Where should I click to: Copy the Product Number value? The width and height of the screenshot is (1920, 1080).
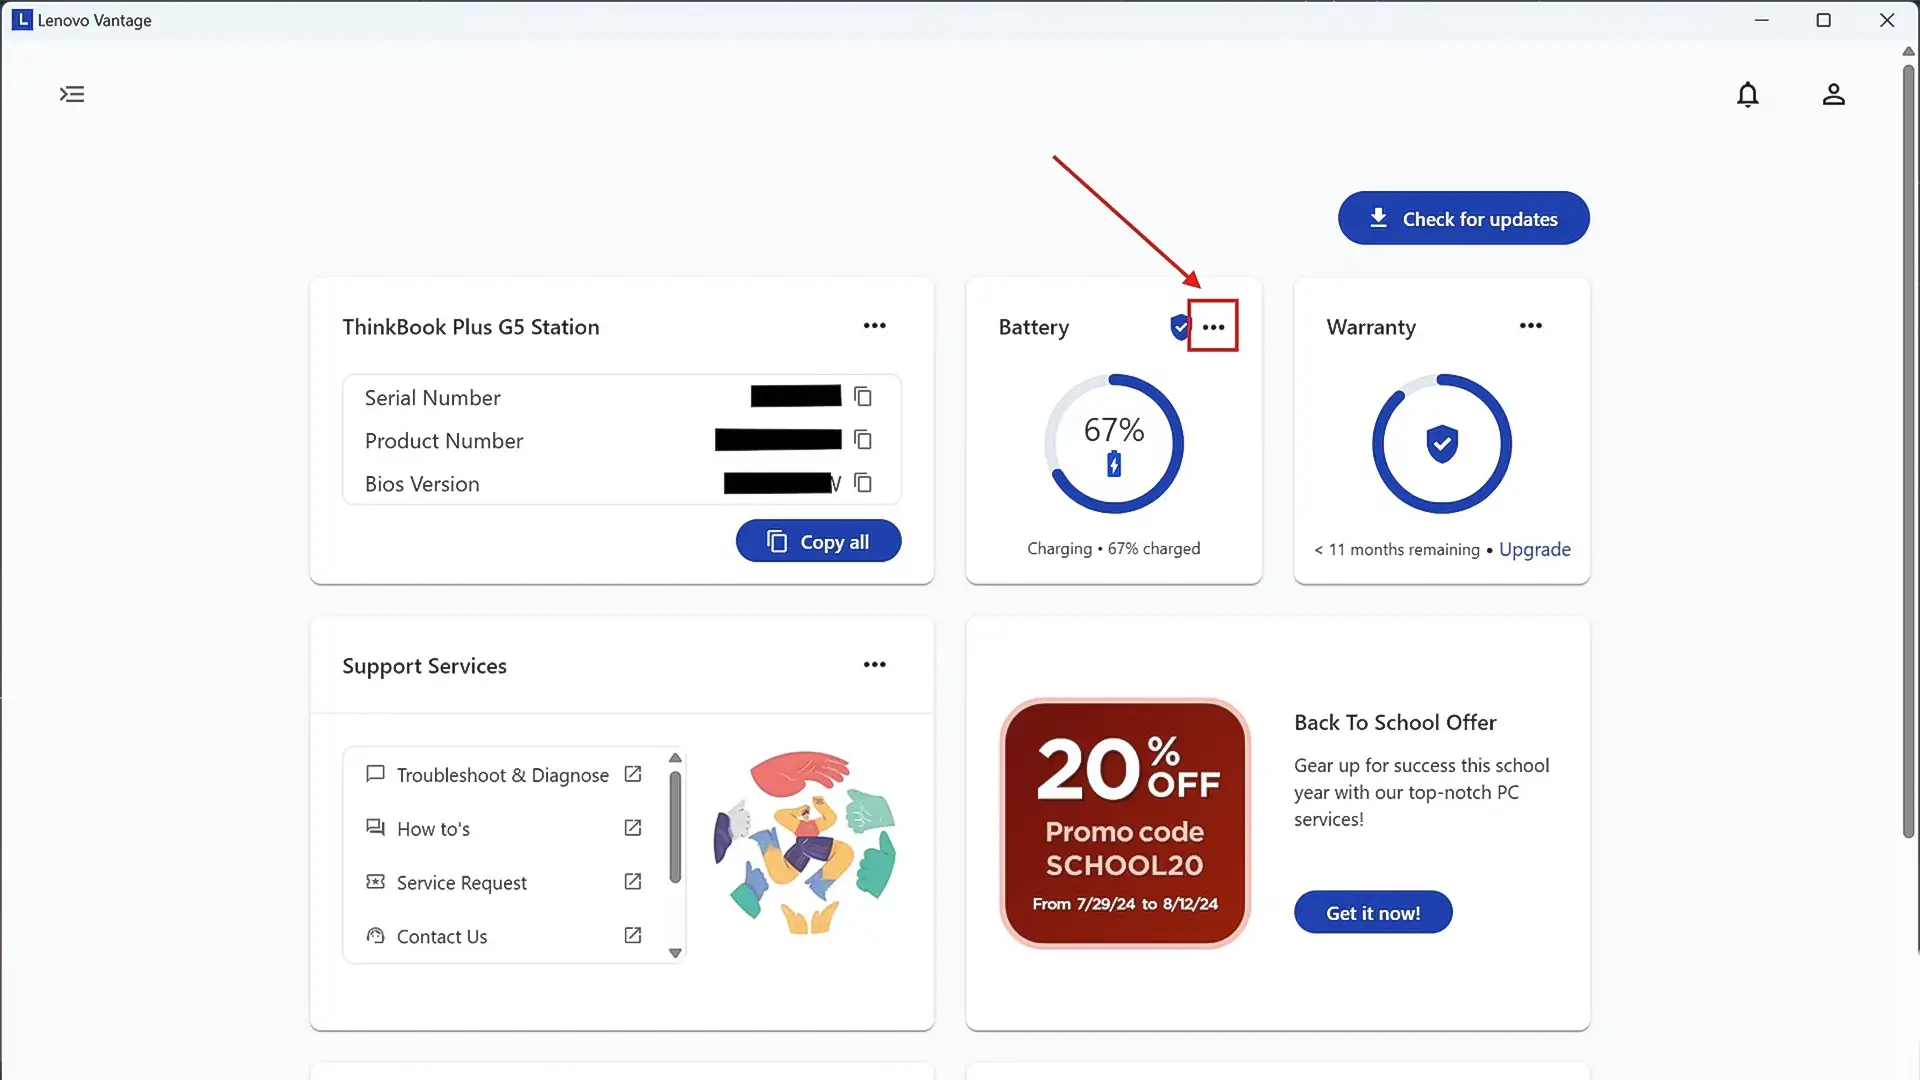863,440
